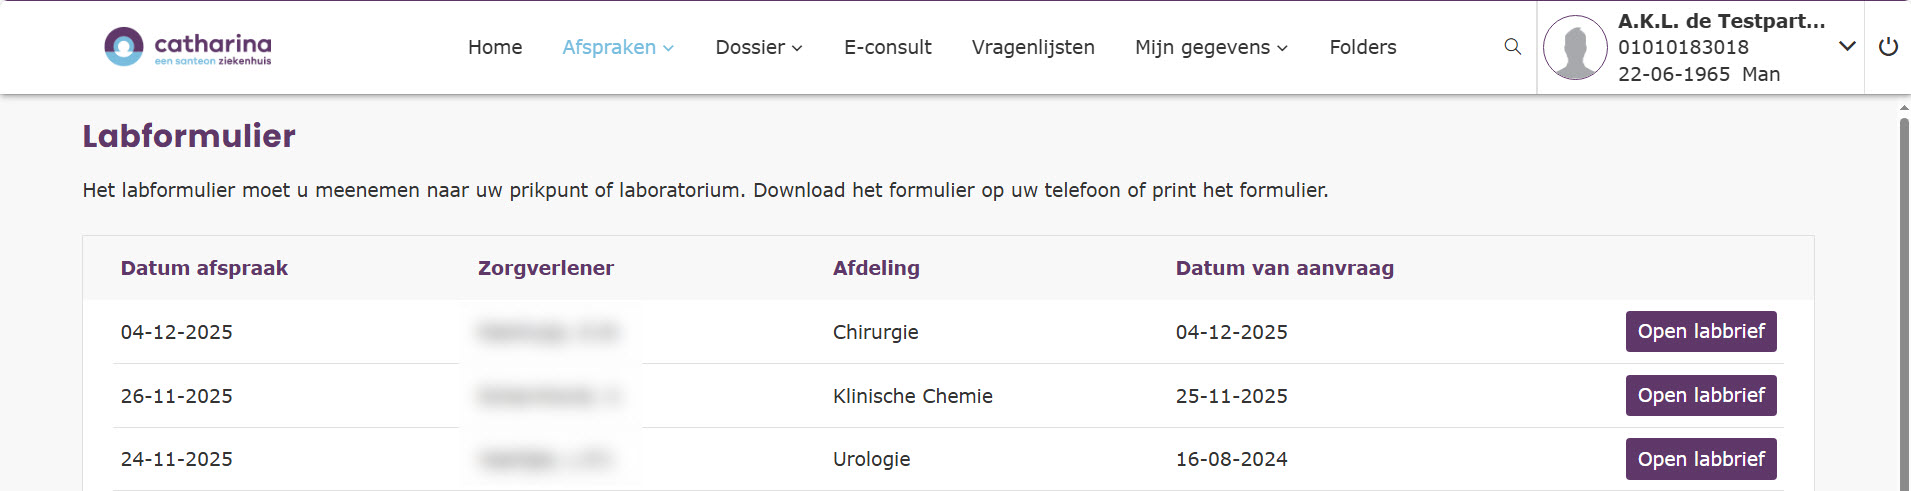Click the Catharina hospital logo
Screen dimensions: 1911x491
coord(188,47)
